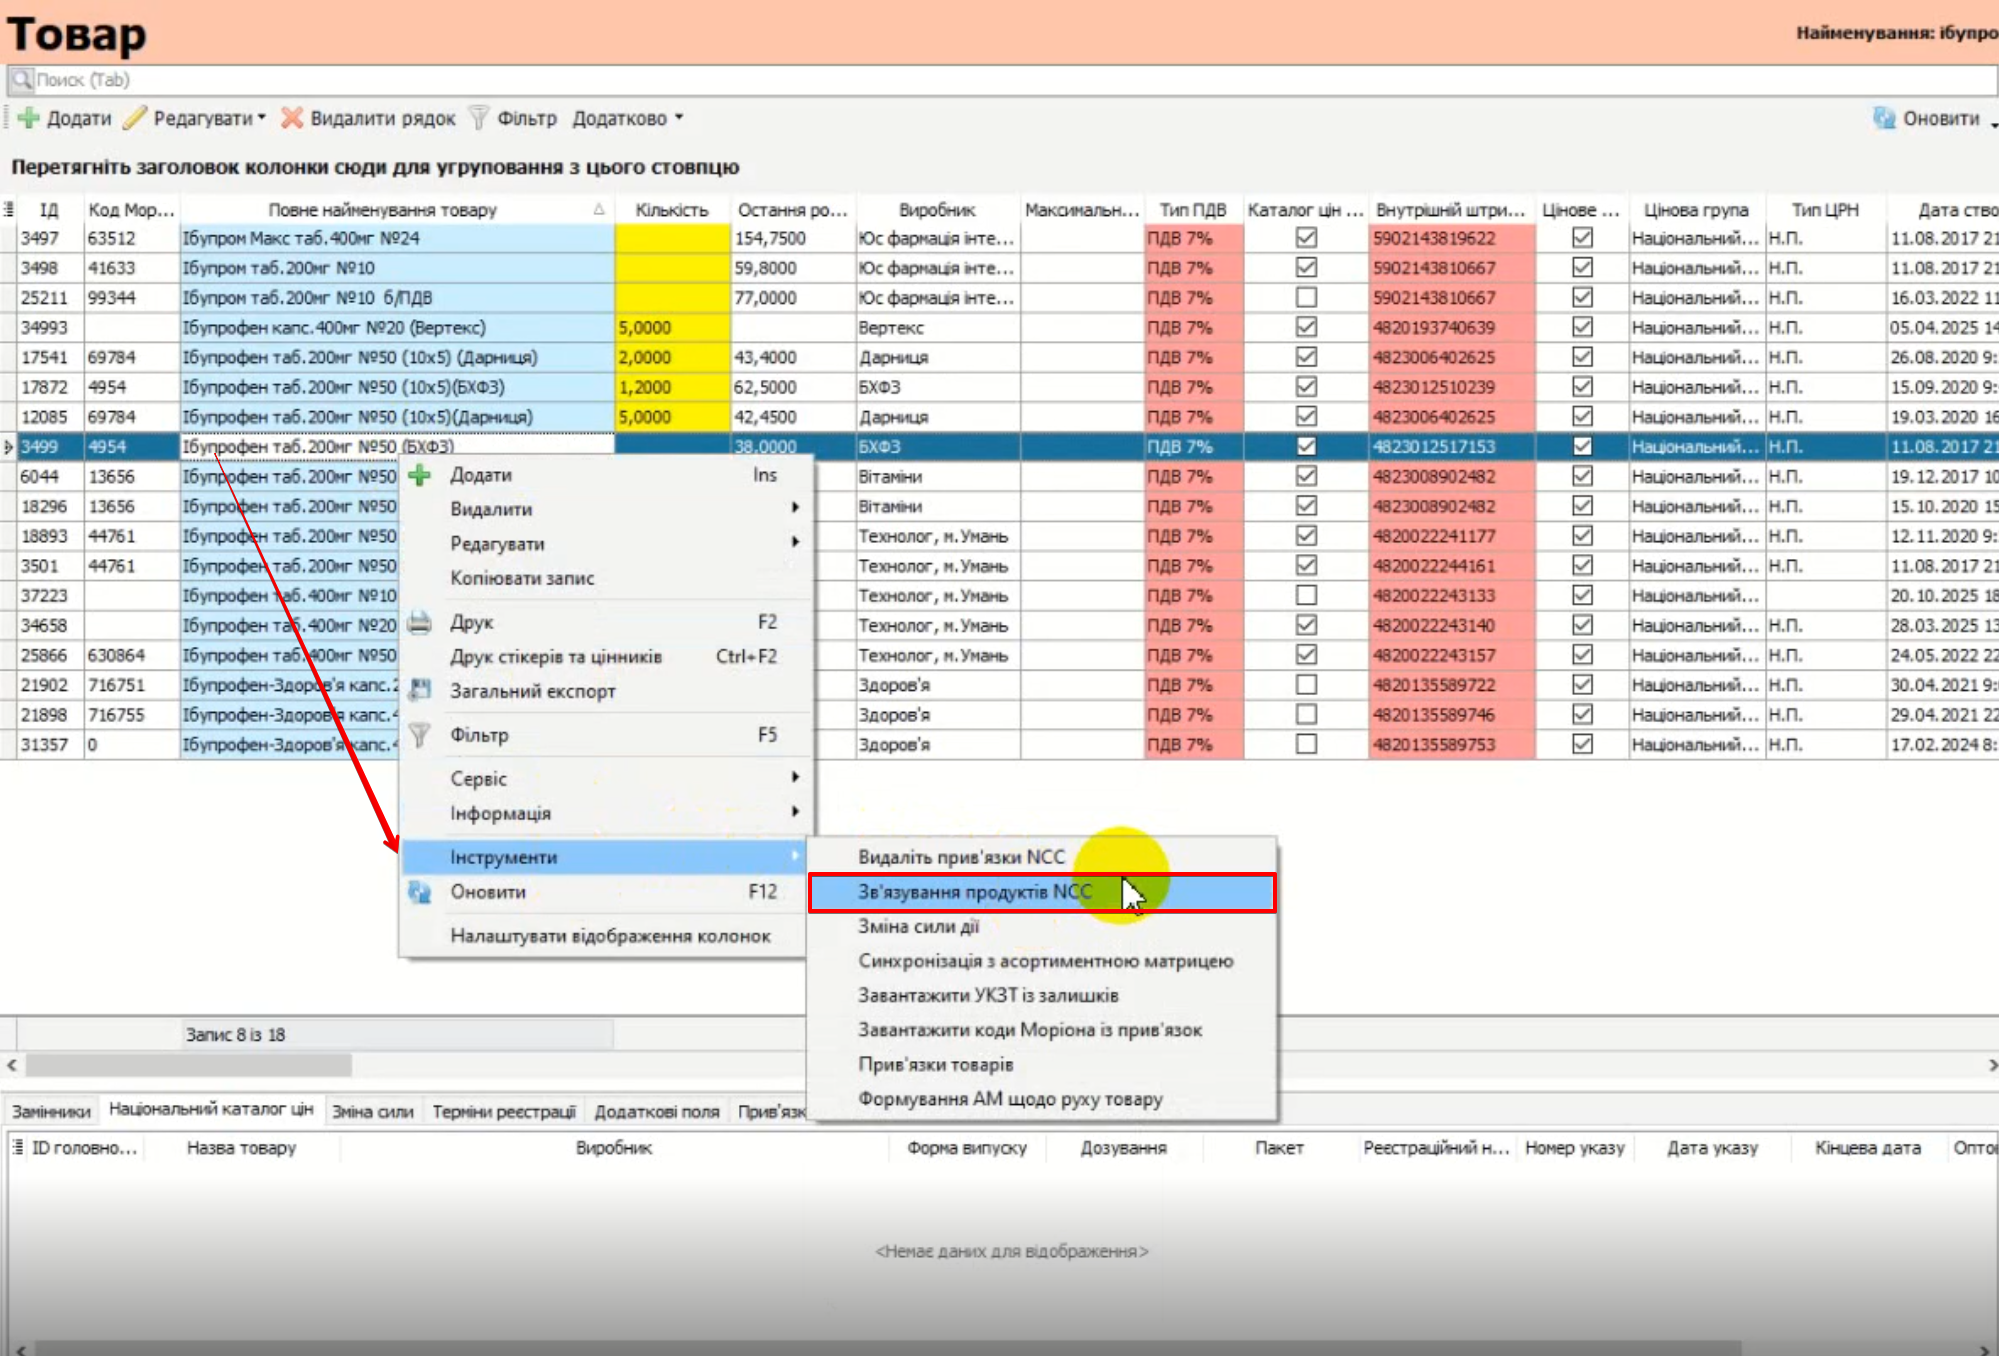Click the horizontal scrollbar thumb under the grid
Viewport: 1999px width, 1356px height.
pos(188,1065)
